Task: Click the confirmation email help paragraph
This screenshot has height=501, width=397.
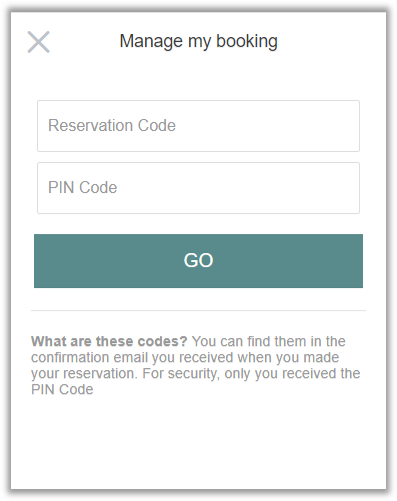Action: click(x=196, y=365)
